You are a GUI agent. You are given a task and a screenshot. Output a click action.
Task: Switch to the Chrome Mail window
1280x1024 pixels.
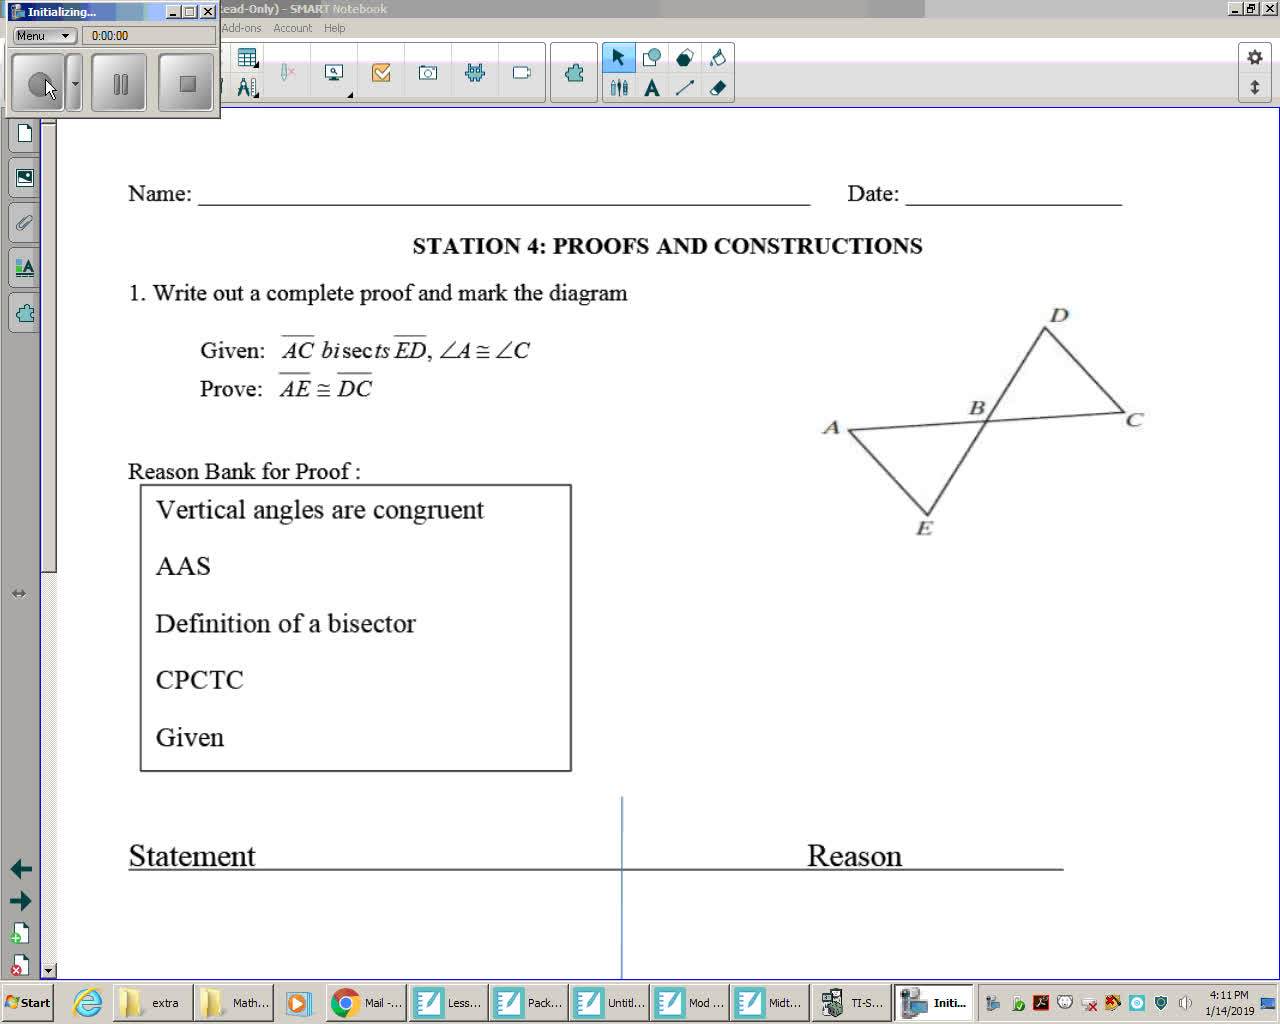click(366, 1002)
